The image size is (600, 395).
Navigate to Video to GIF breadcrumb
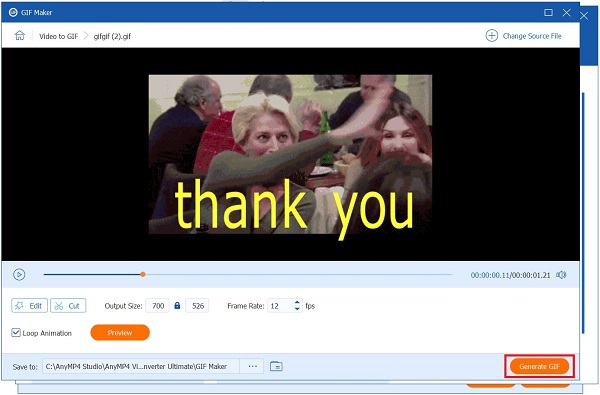(59, 36)
